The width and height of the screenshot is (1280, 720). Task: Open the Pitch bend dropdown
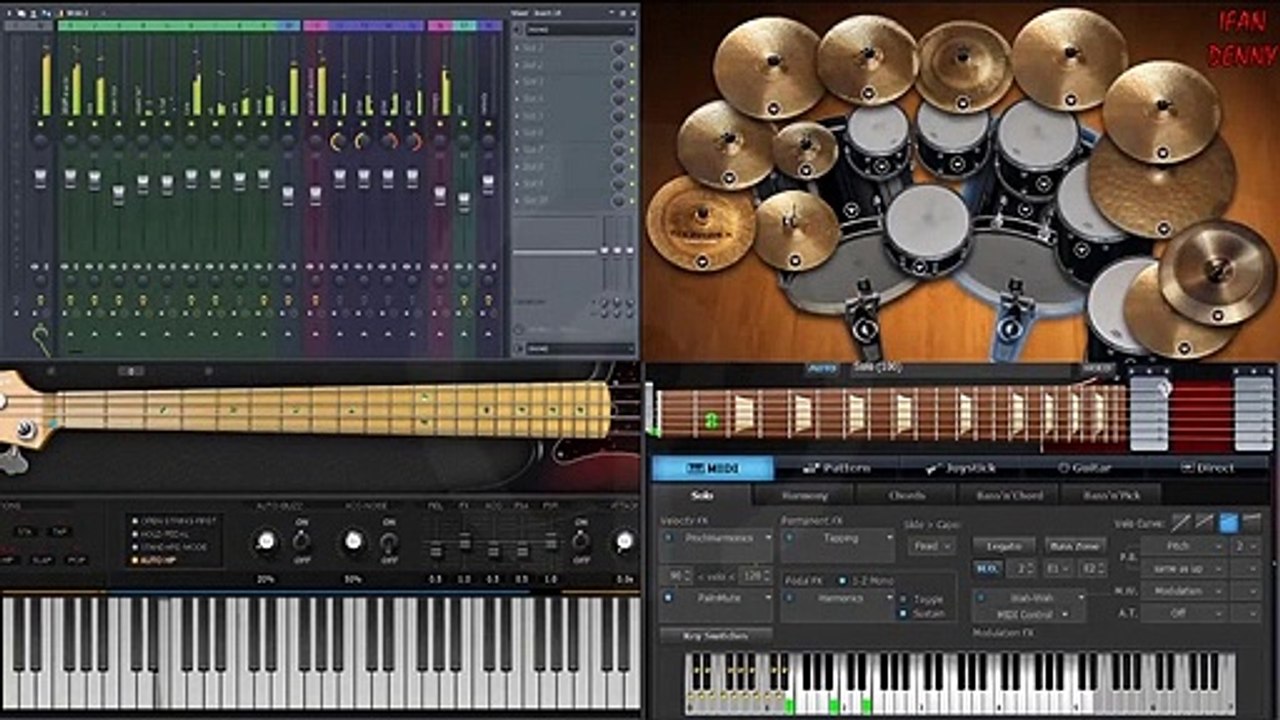click(x=1184, y=547)
